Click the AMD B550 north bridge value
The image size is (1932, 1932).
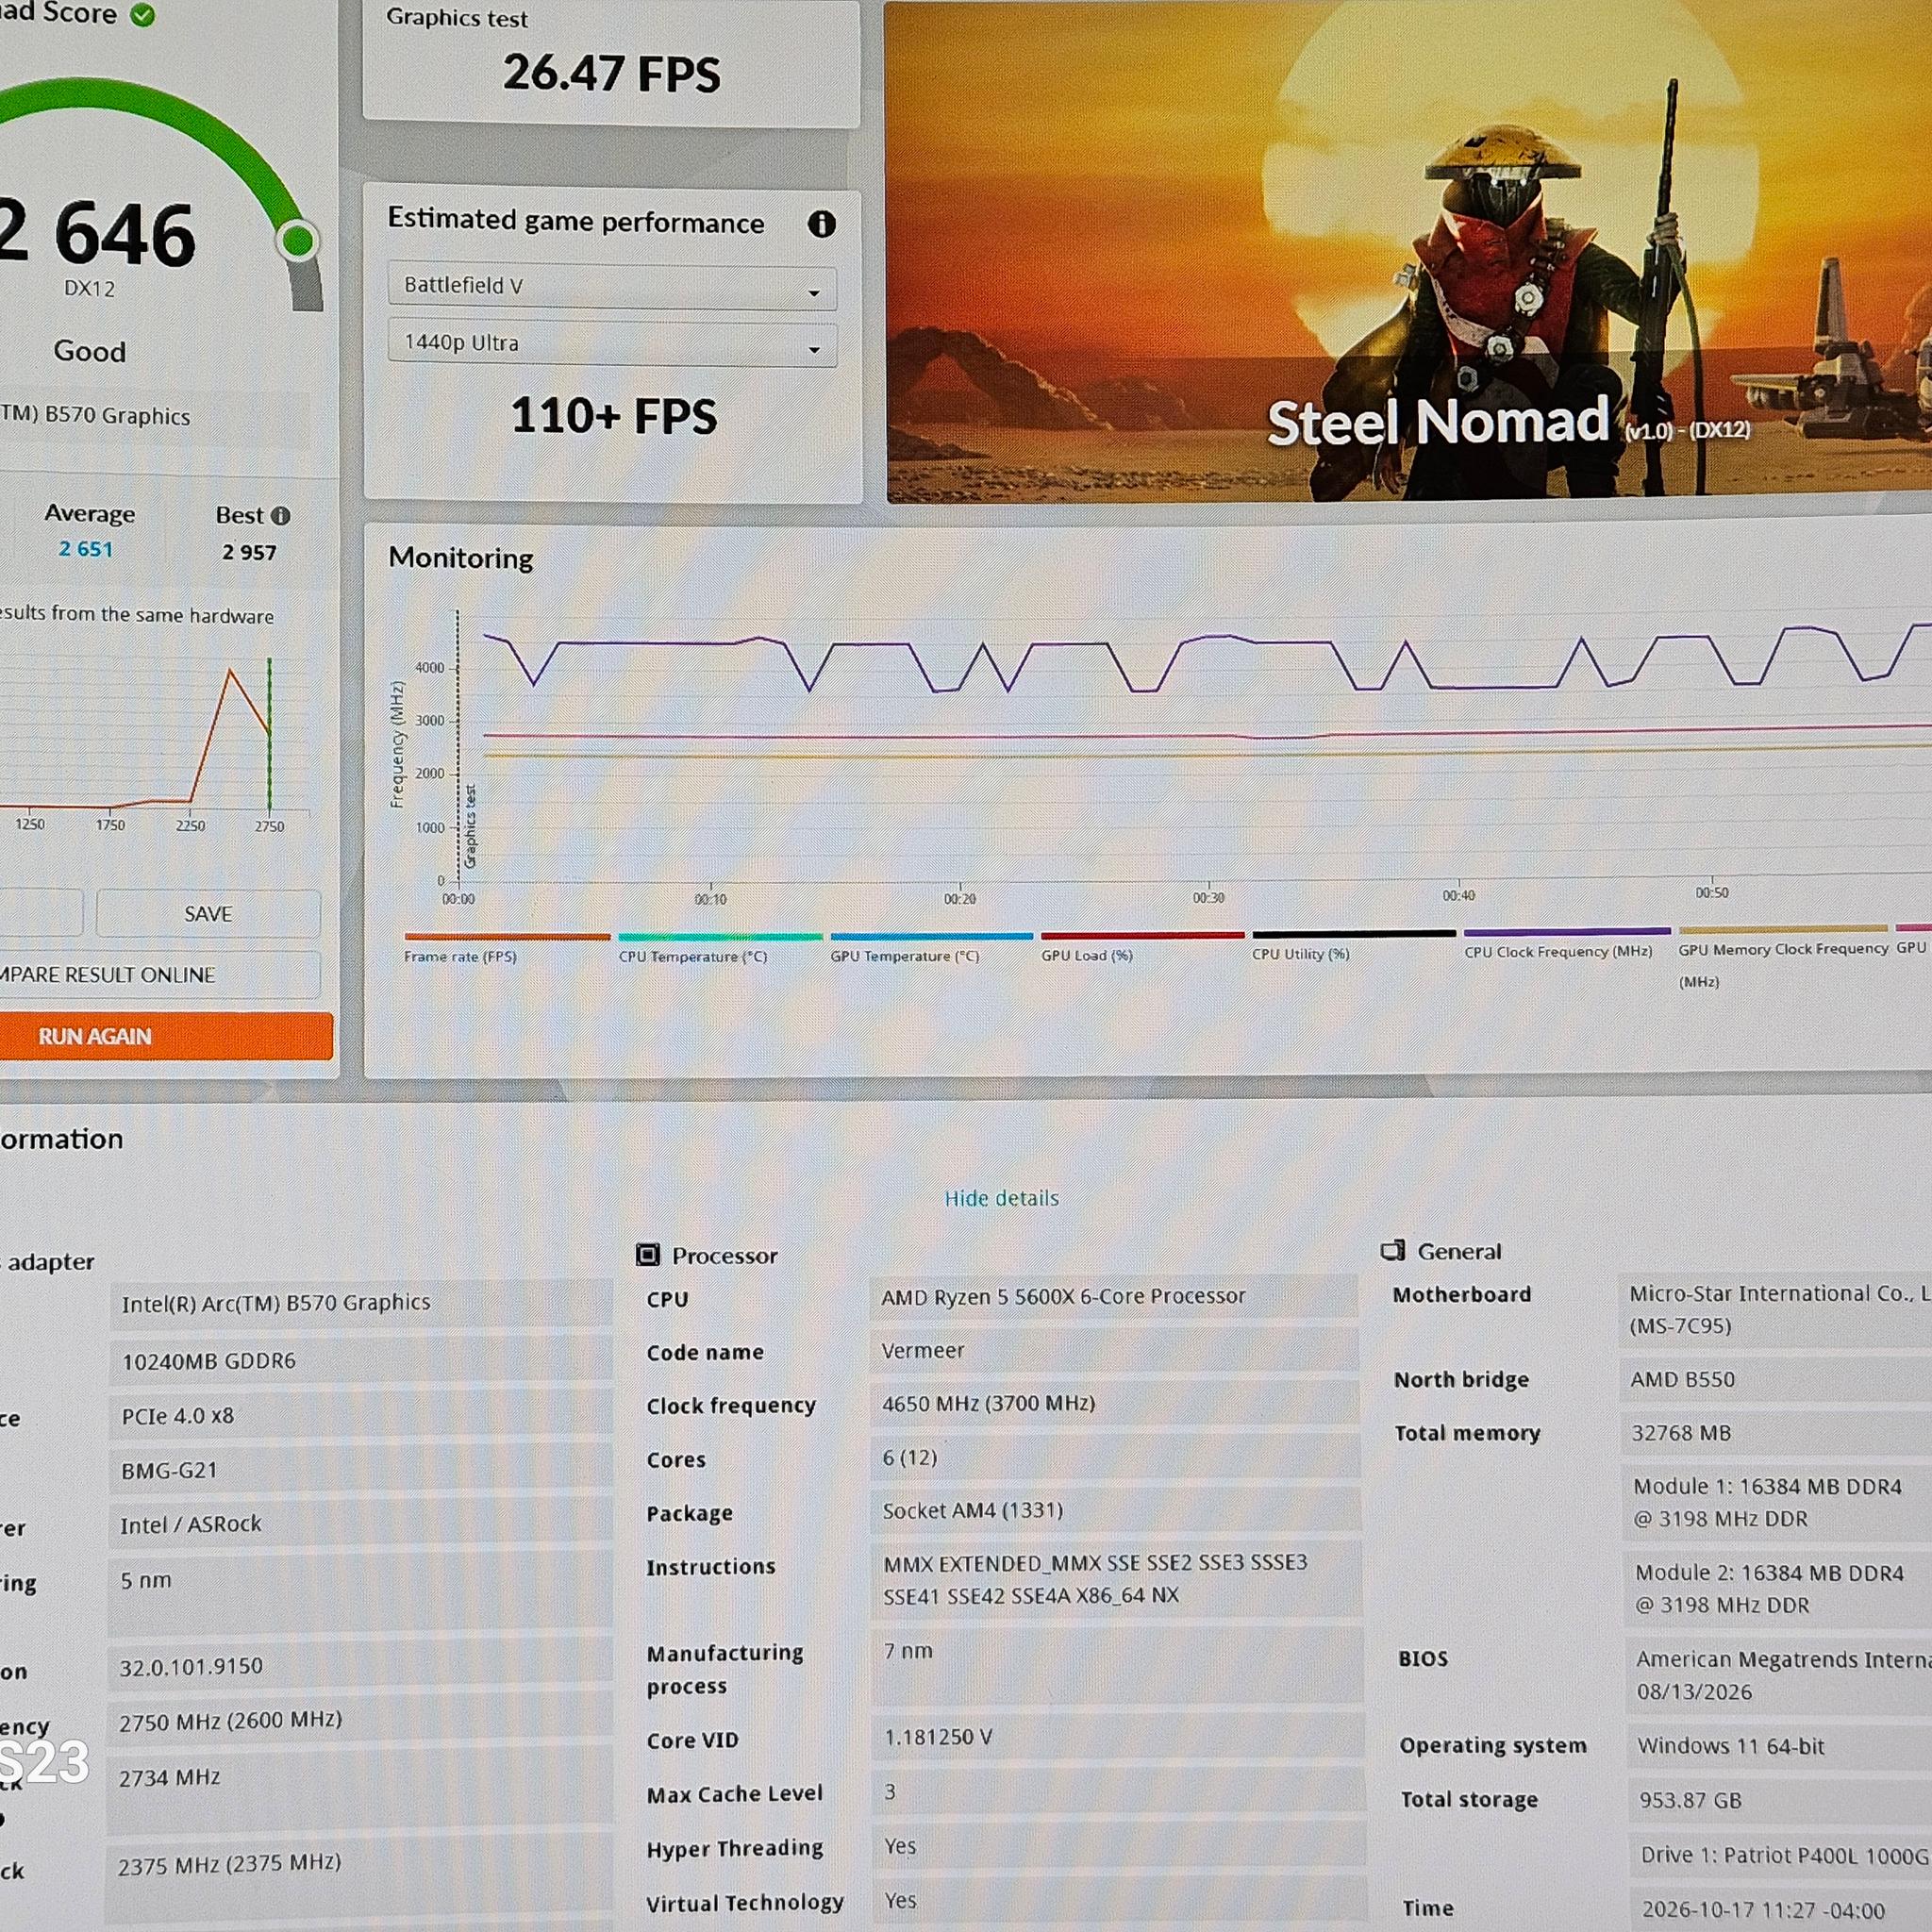tap(1775, 1380)
